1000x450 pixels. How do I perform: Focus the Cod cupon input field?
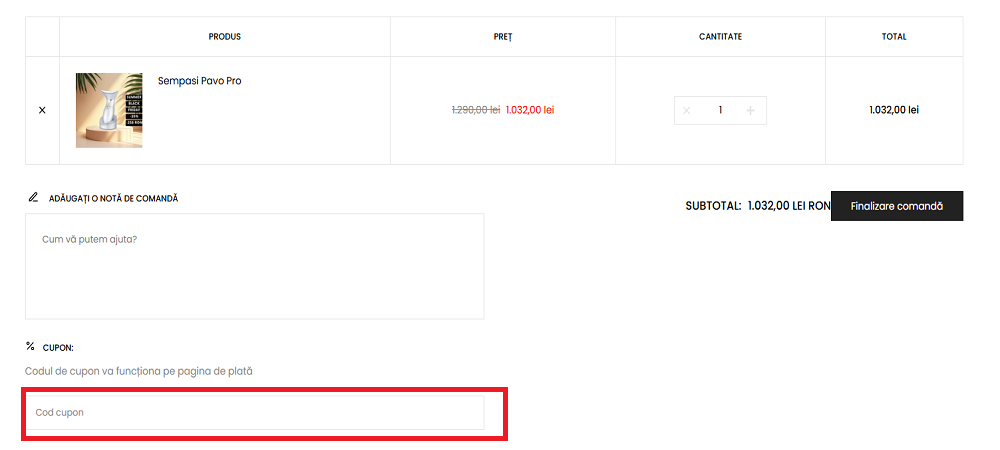click(254, 412)
